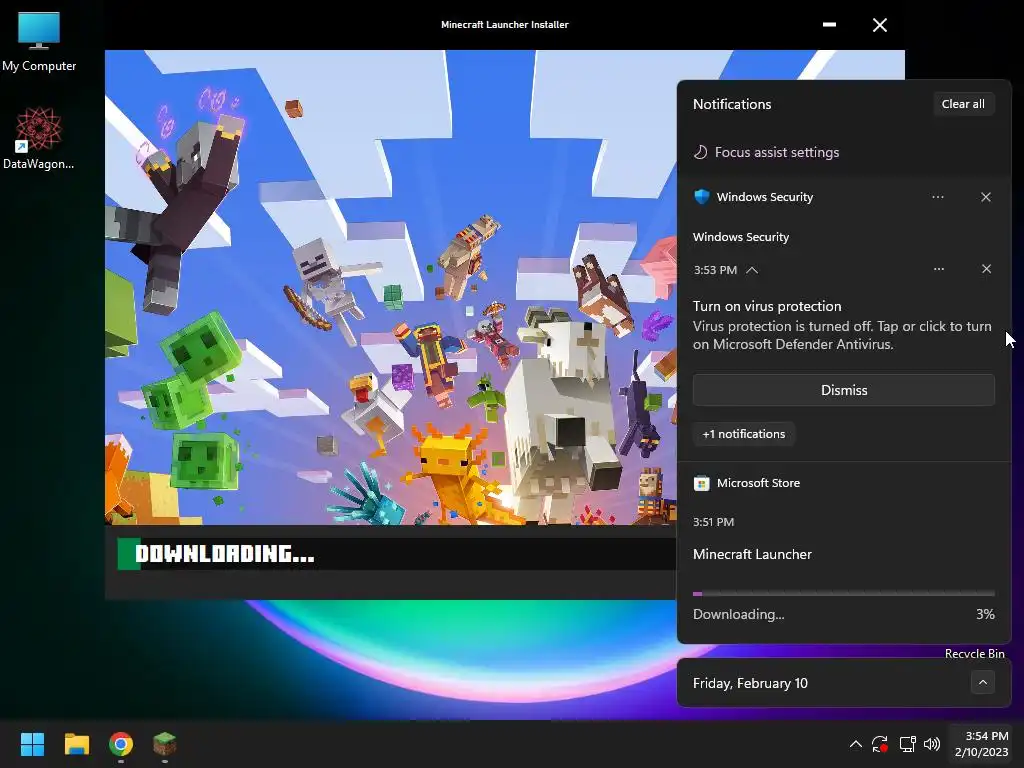
Task: Collapse the Friday, February 10 calendar chevron
Action: click(983, 682)
